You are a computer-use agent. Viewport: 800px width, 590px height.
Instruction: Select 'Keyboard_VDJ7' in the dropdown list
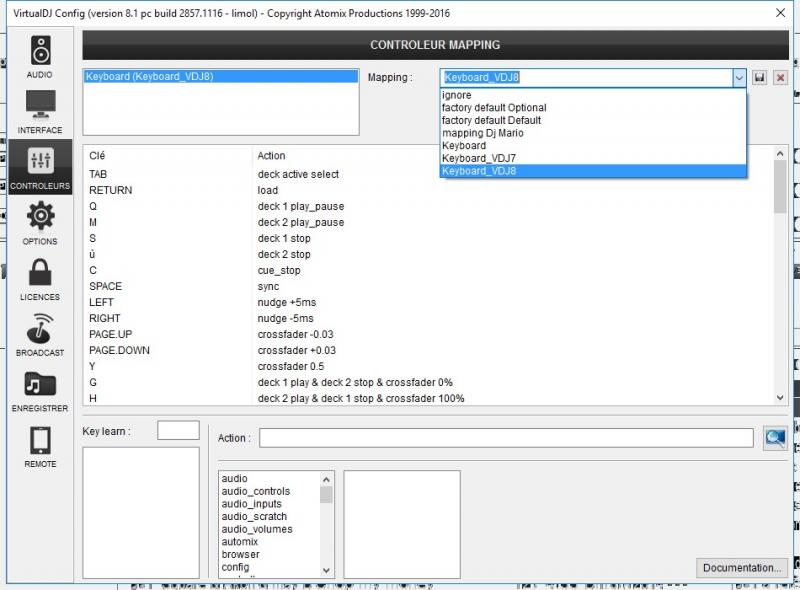coord(478,158)
